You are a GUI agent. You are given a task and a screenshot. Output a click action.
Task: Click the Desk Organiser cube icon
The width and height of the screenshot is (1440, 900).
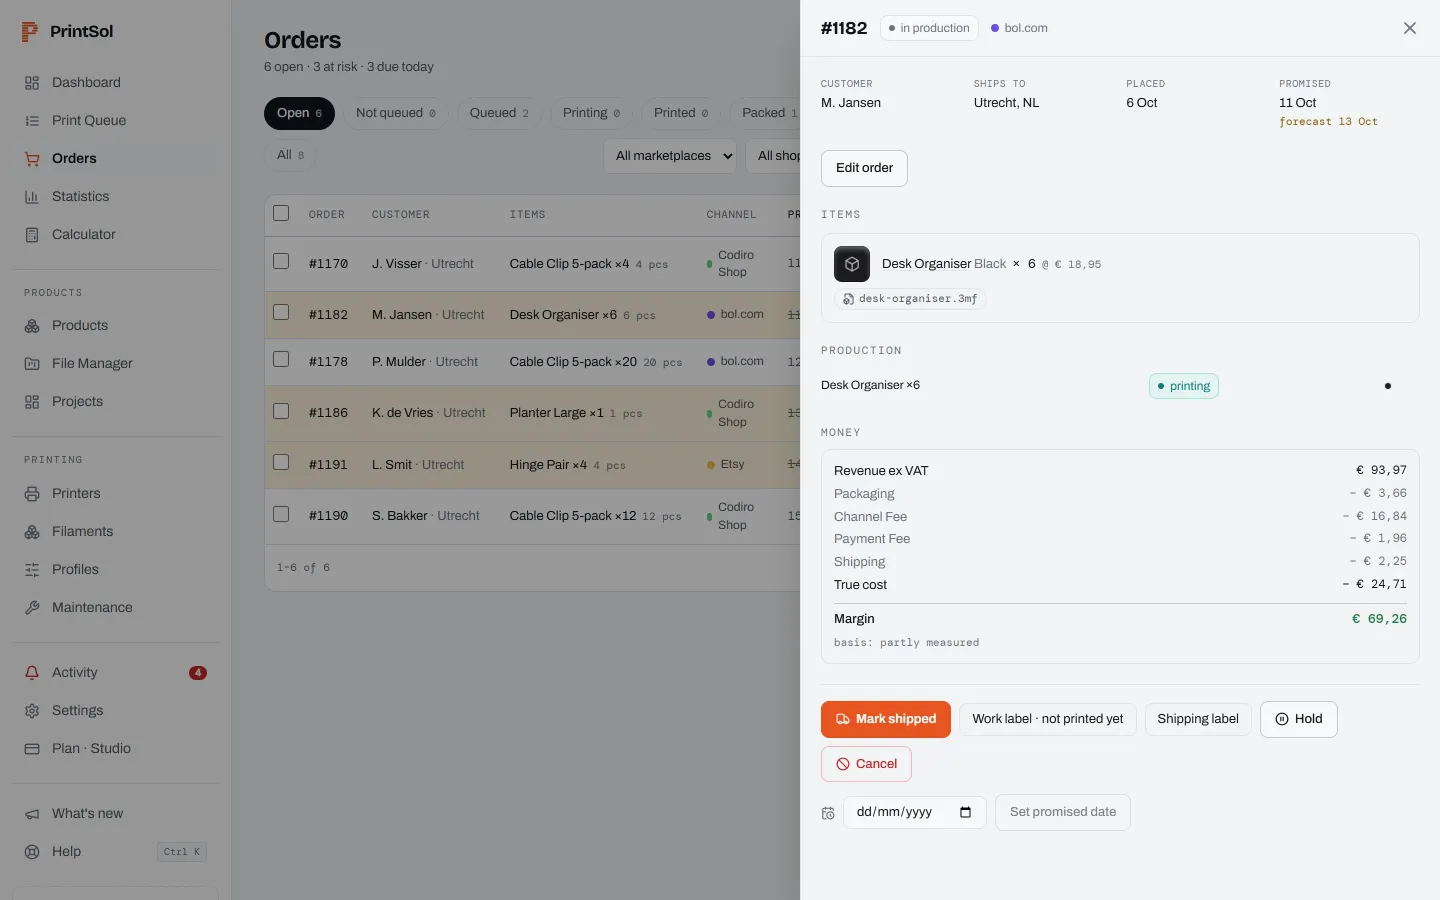pyautogui.click(x=852, y=264)
